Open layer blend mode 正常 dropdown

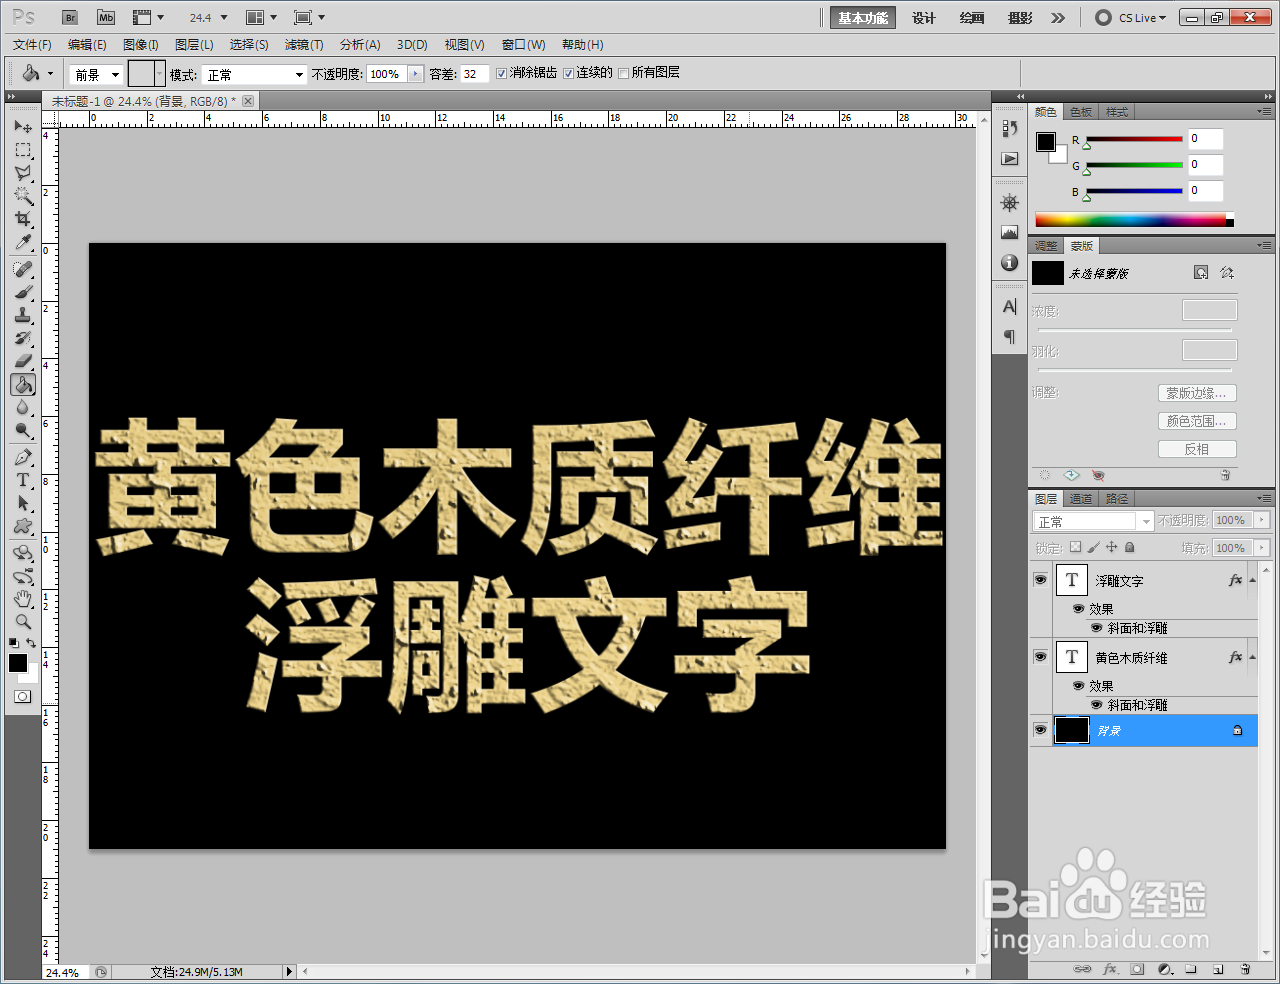point(1093,521)
